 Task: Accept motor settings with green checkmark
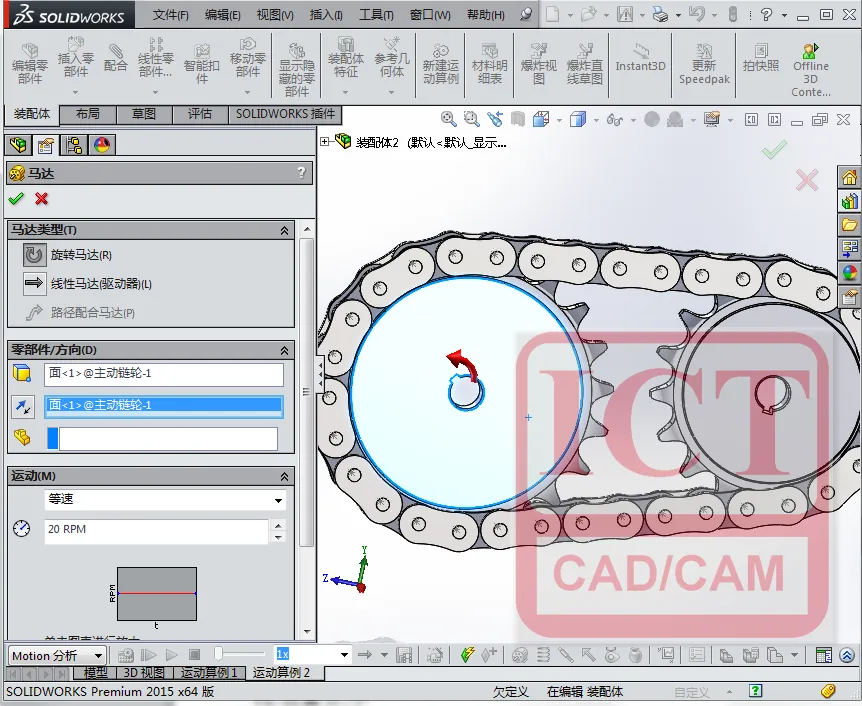[x=16, y=198]
